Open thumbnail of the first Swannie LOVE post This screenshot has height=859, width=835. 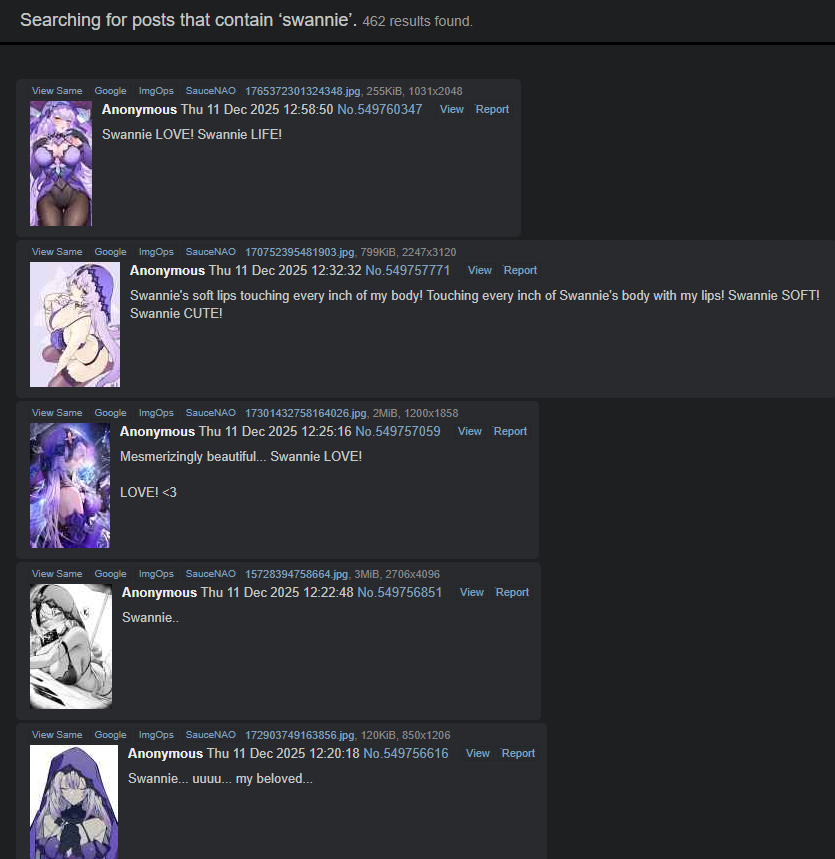(61, 163)
